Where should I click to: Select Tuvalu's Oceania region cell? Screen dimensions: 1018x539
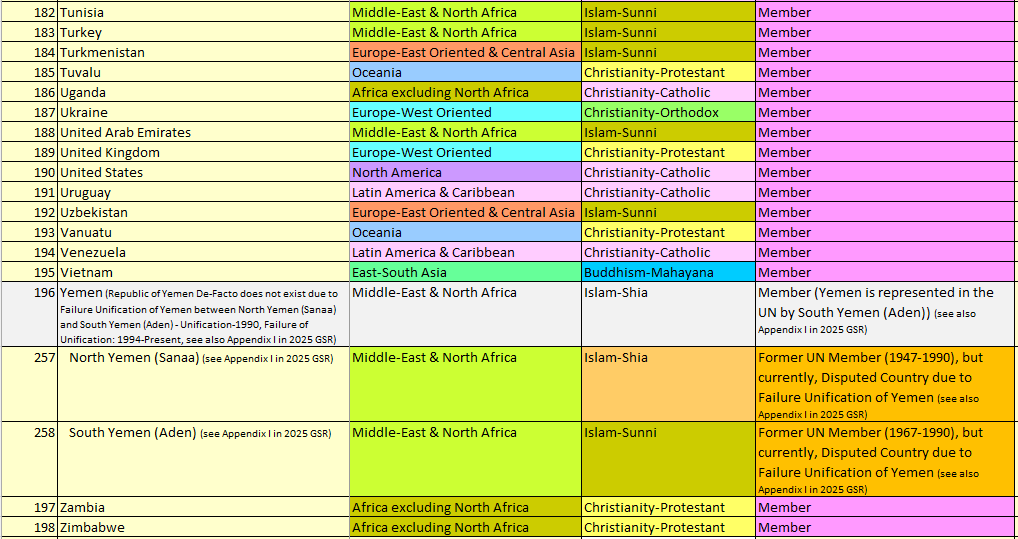coord(466,72)
